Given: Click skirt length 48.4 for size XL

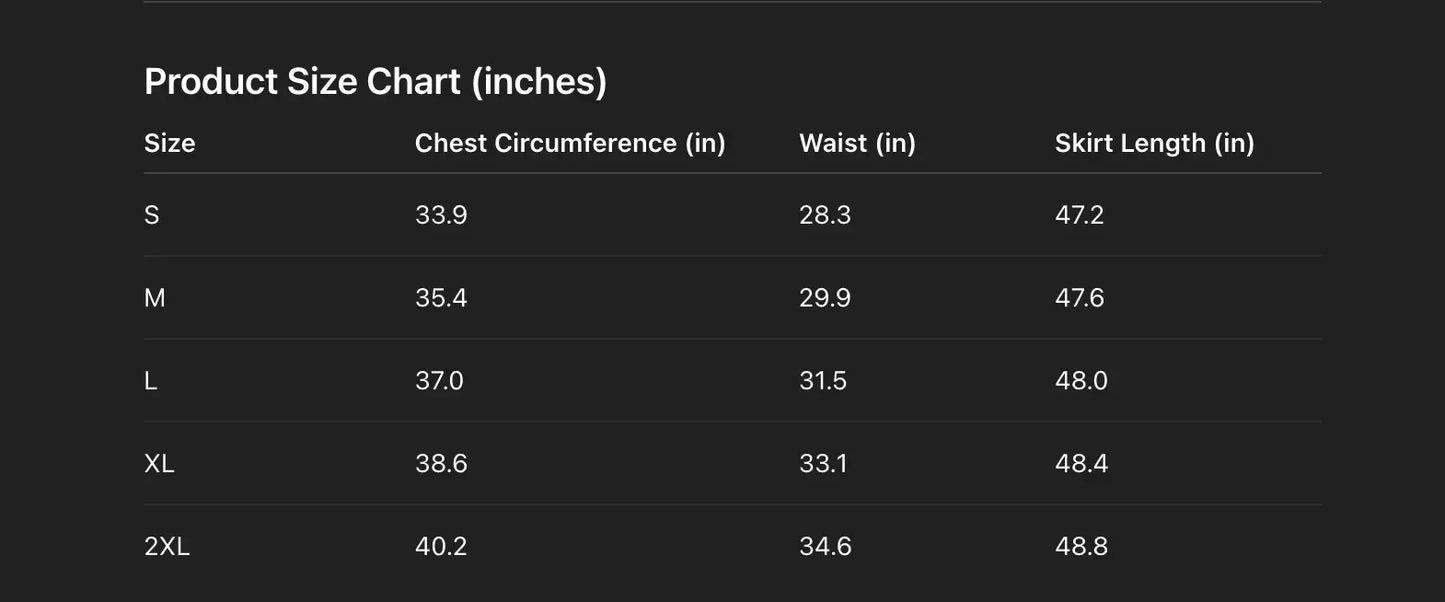Looking at the screenshot, I should (x=1081, y=464).
